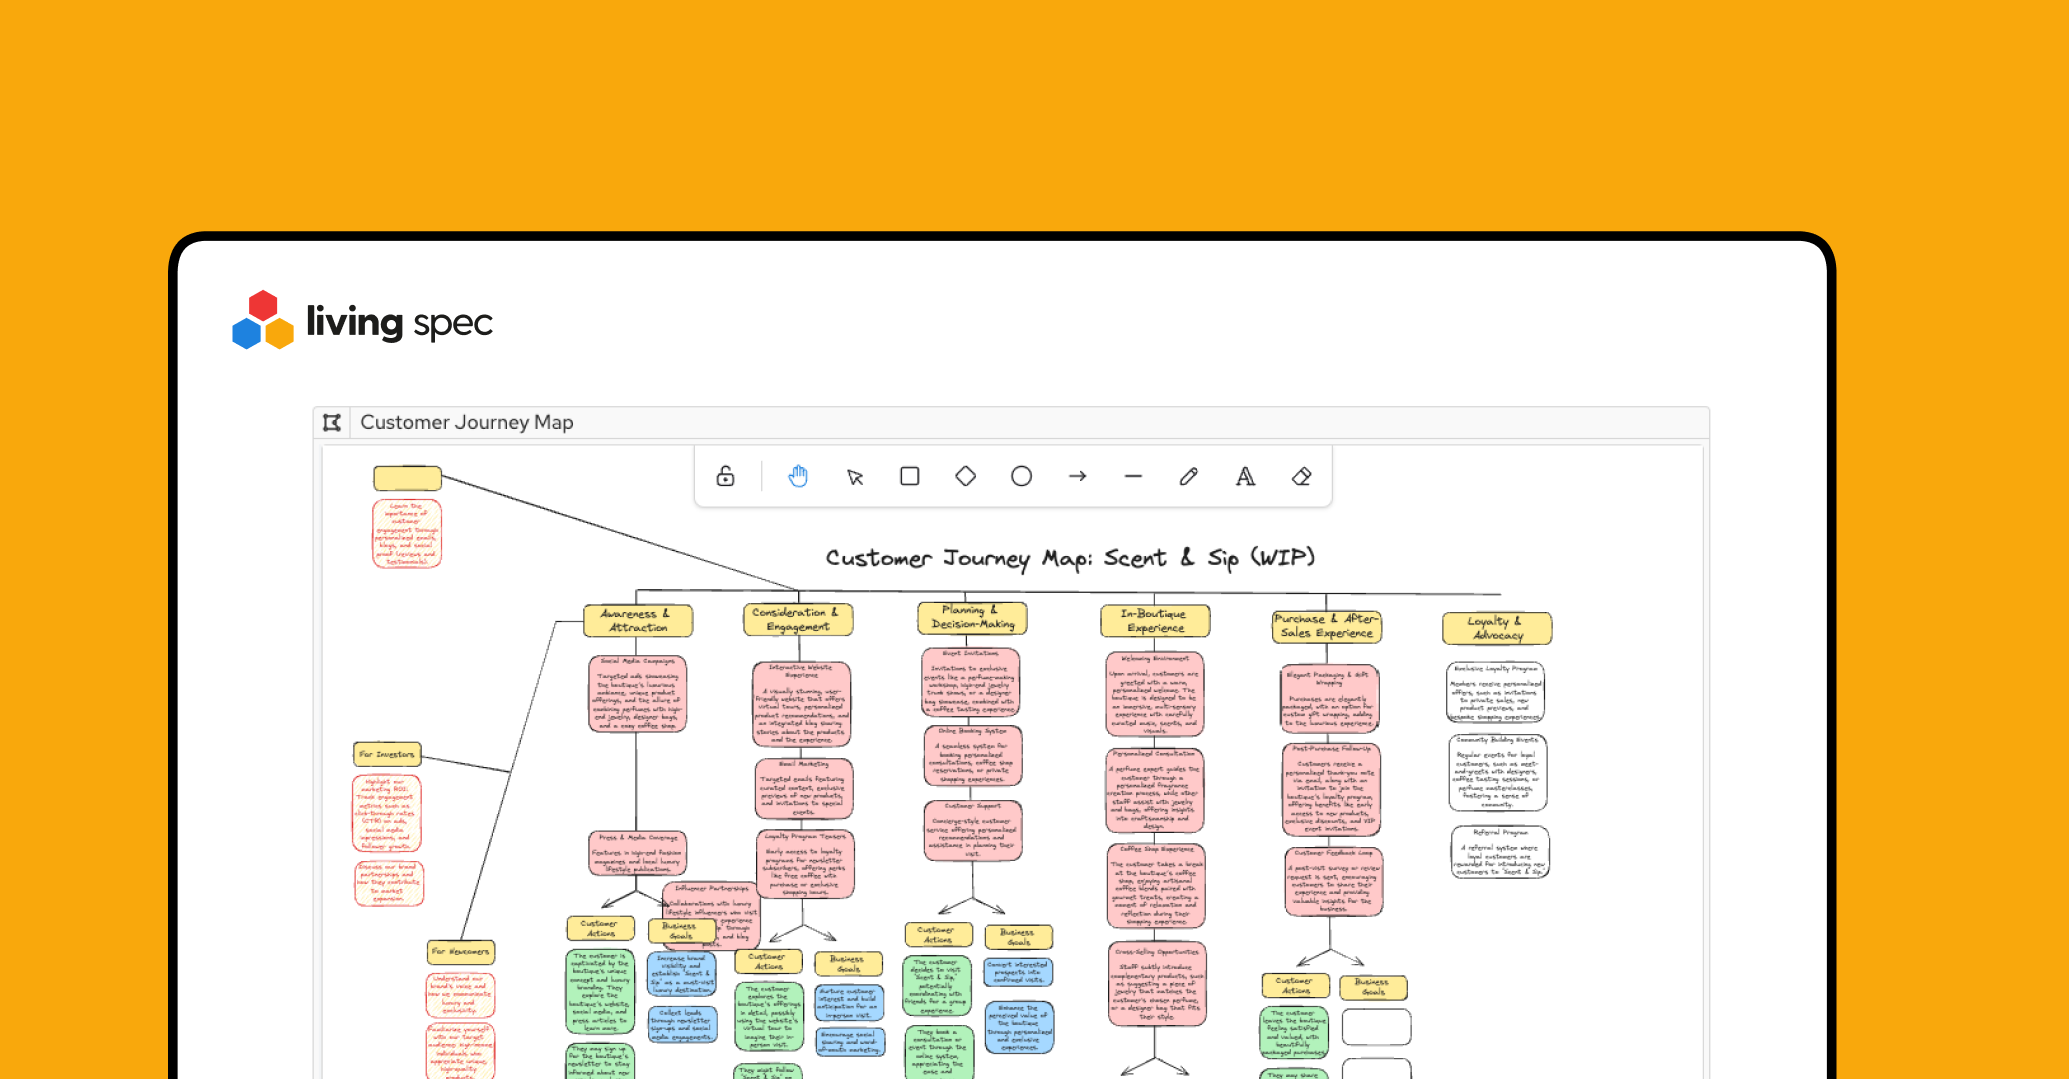Viewport: 2069px width, 1079px height.
Task: Select the arrow Selection tool
Action: point(854,477)
